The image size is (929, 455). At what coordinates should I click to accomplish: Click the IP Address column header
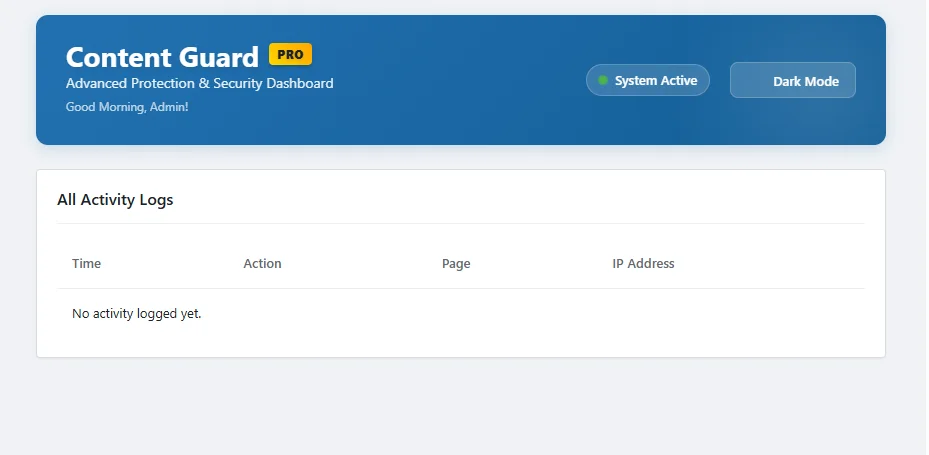click(643, 264)
